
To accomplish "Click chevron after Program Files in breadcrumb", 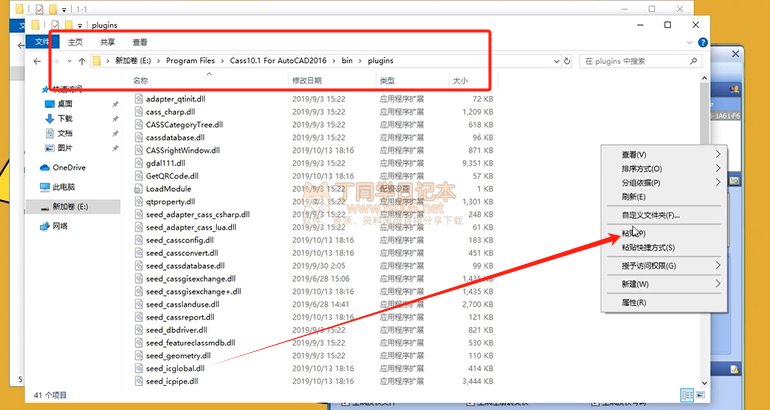I will tap(222, 61).
